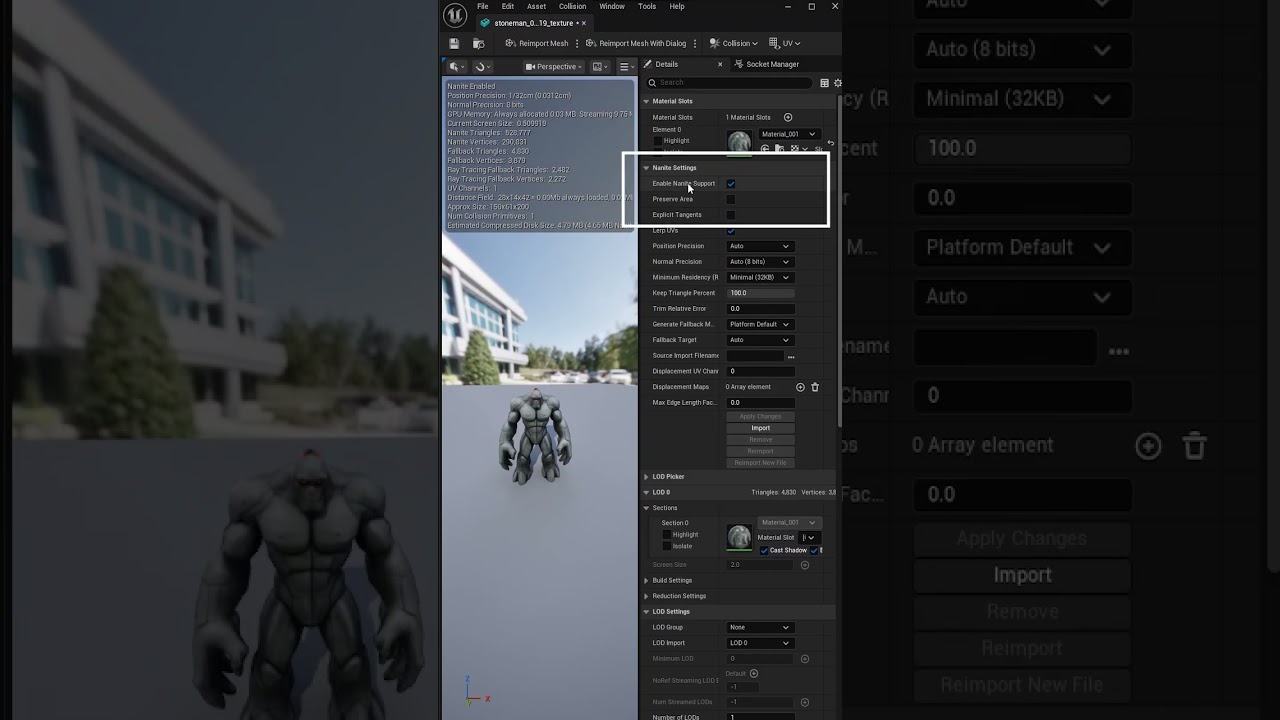Click the Import button in Nanite settings
The width and height of the screenshot is (1280, 720).
760,428
